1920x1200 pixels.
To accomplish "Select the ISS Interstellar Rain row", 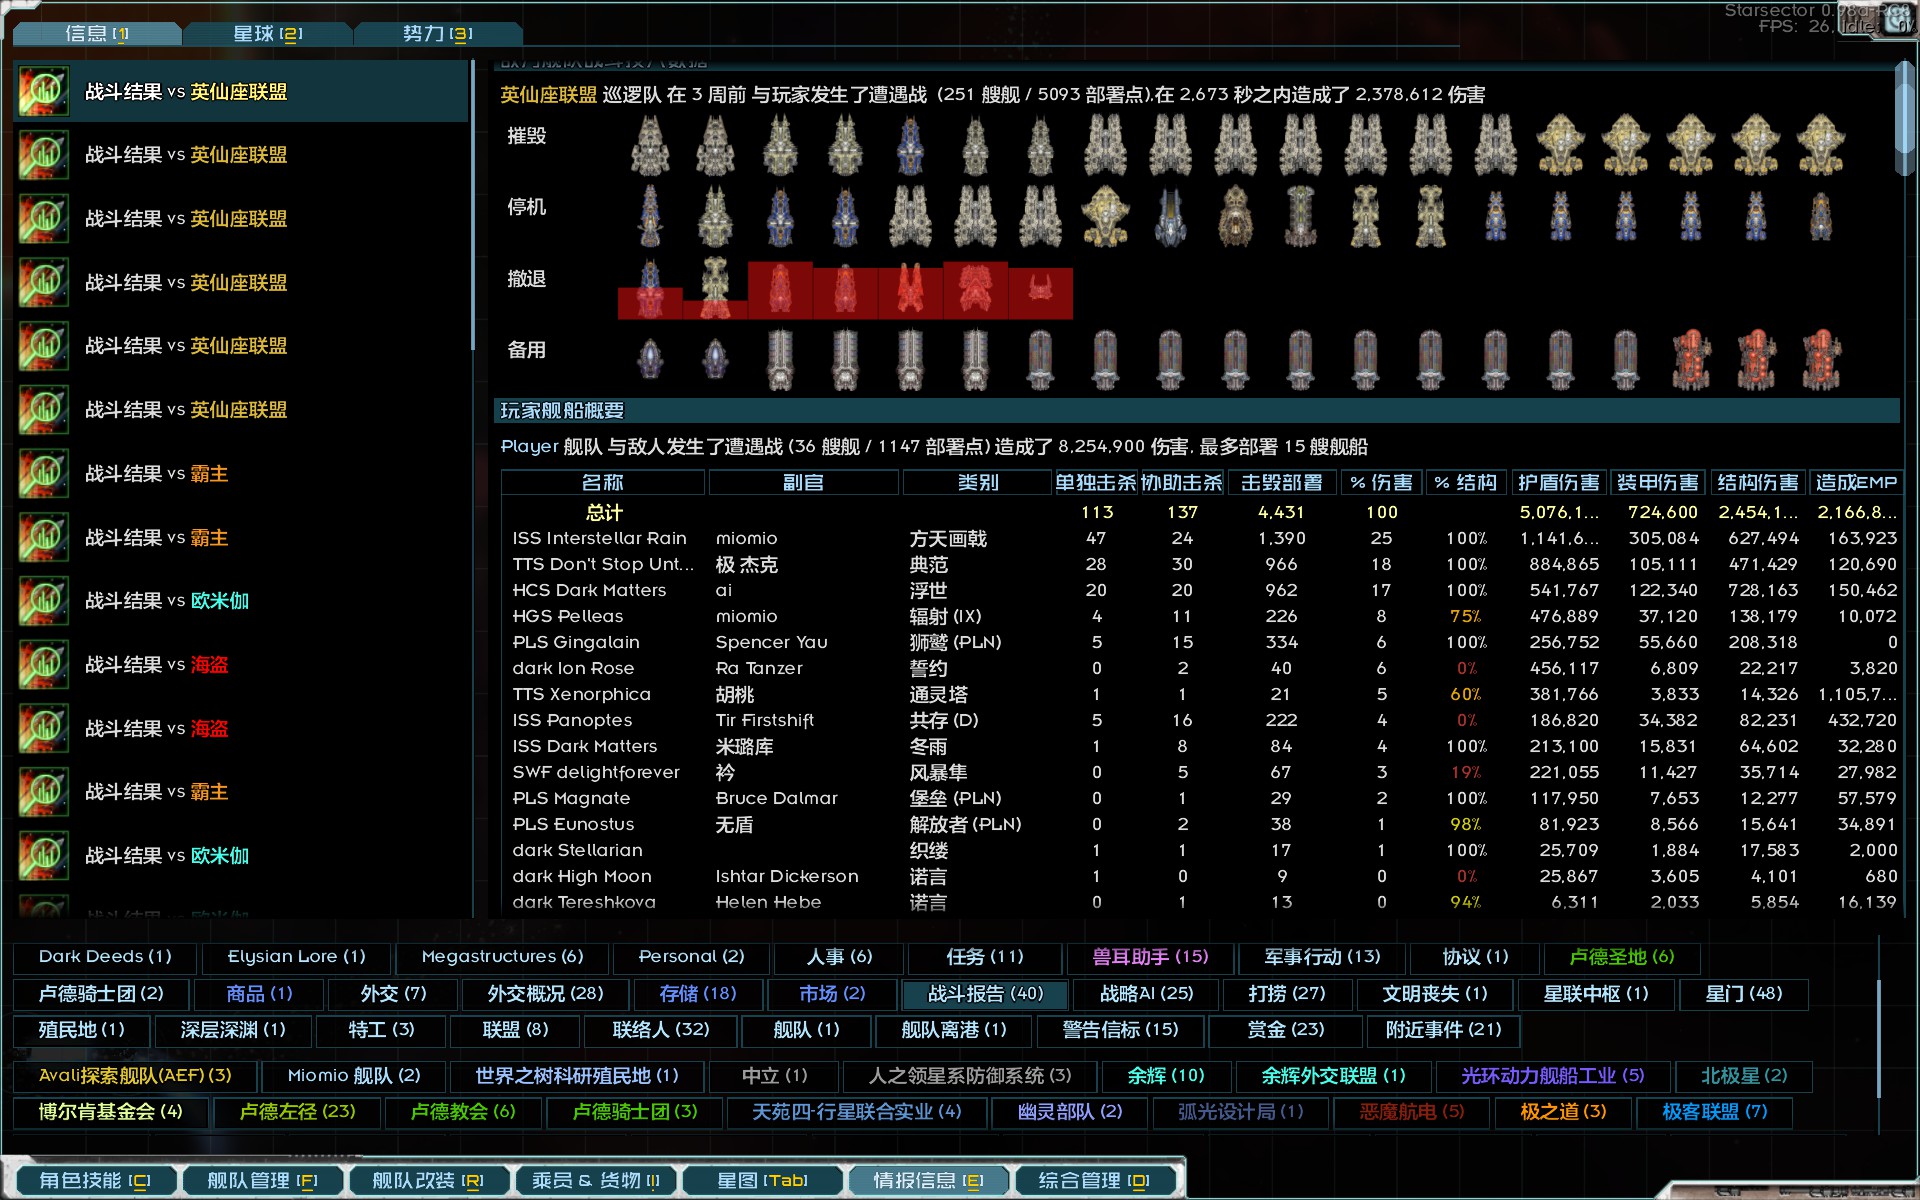I will point(1200,539).
